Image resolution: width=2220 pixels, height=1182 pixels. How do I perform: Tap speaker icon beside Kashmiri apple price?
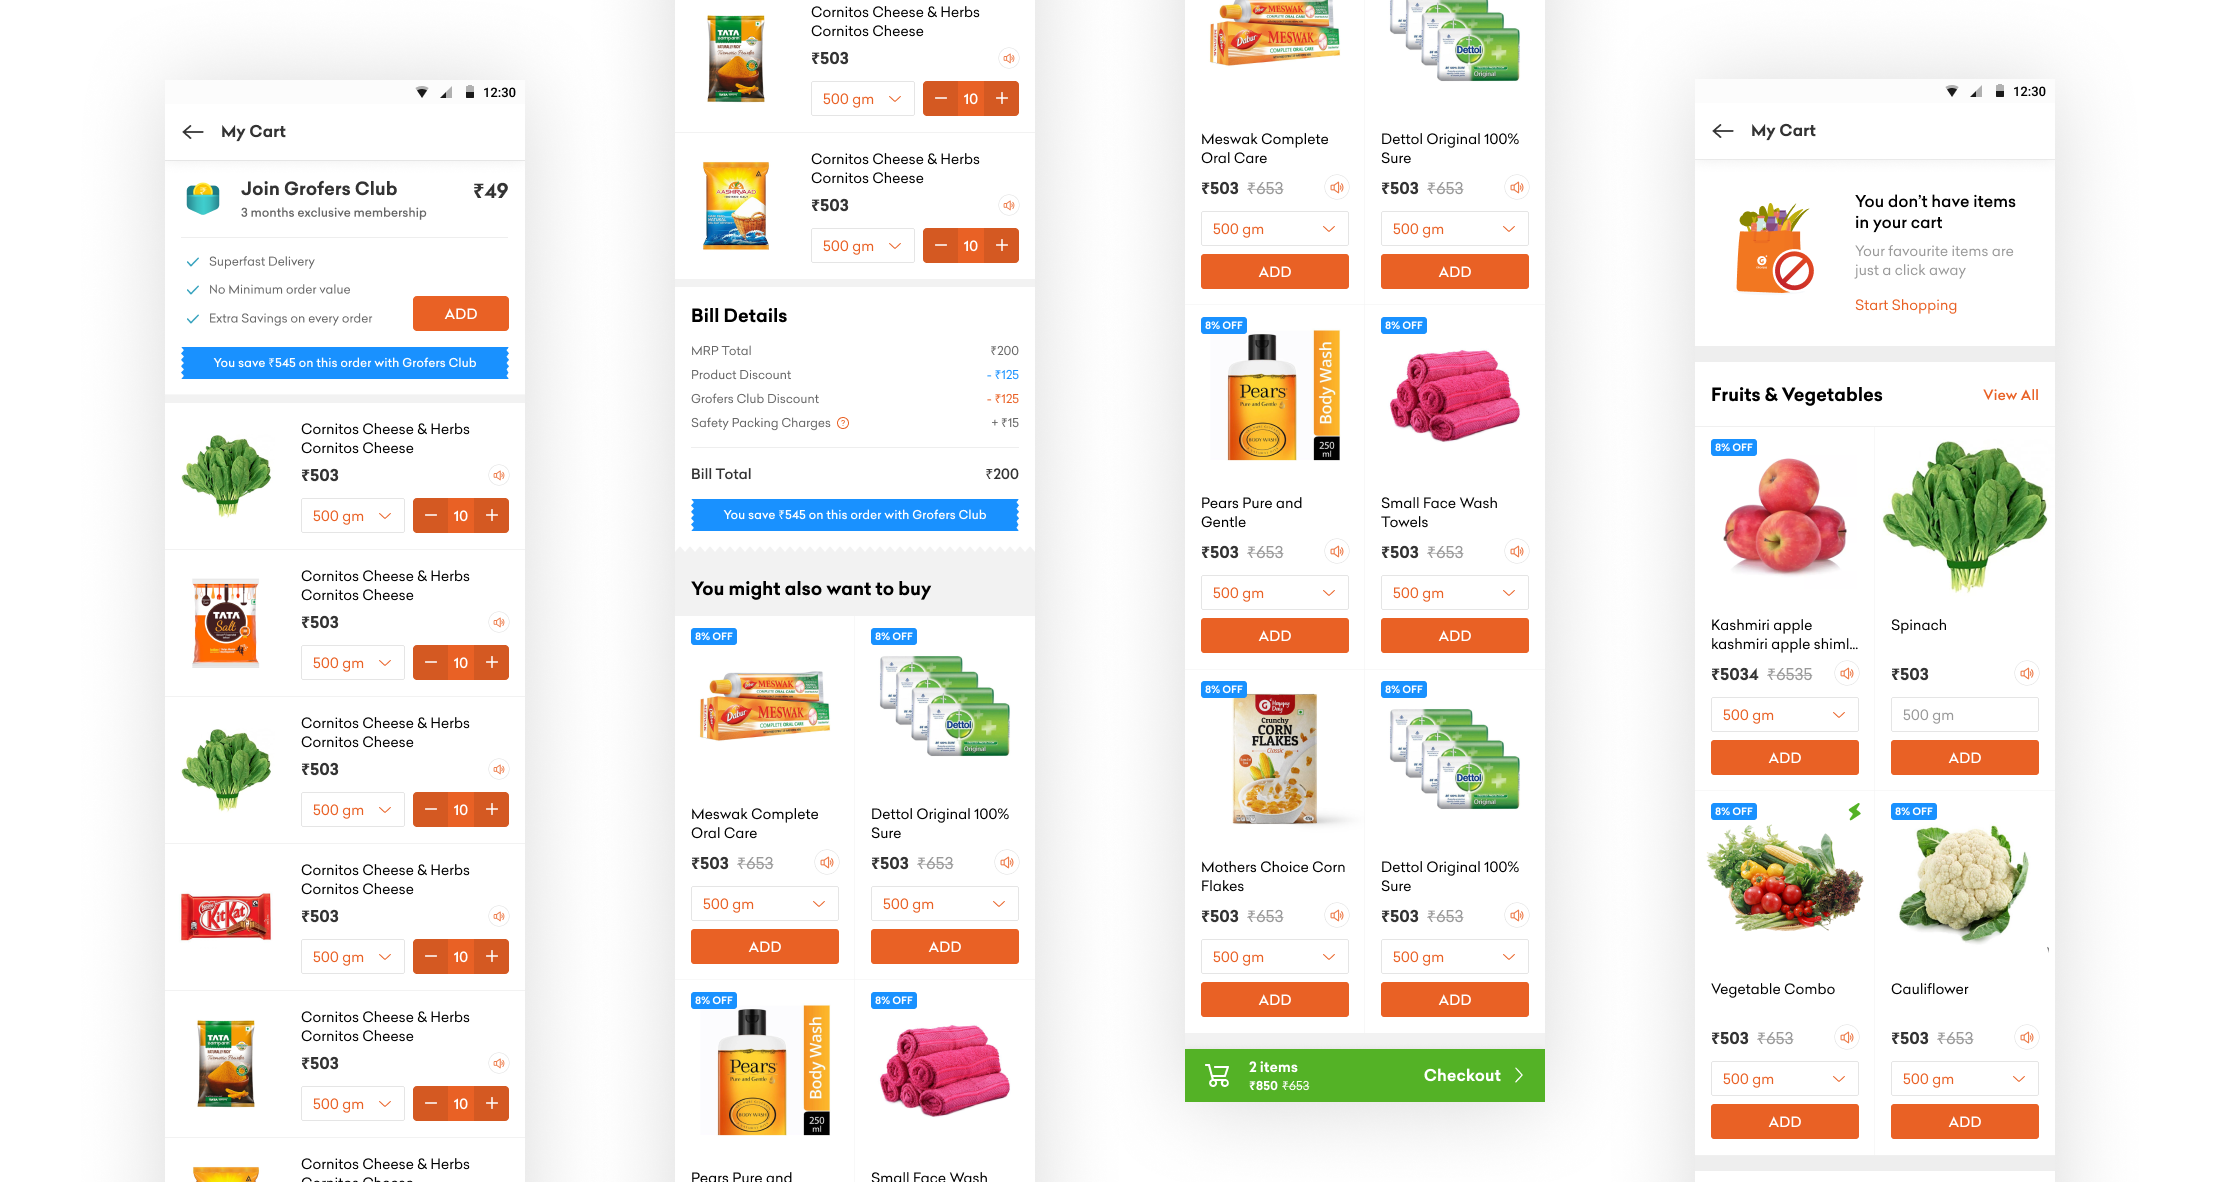(1847, 674)
